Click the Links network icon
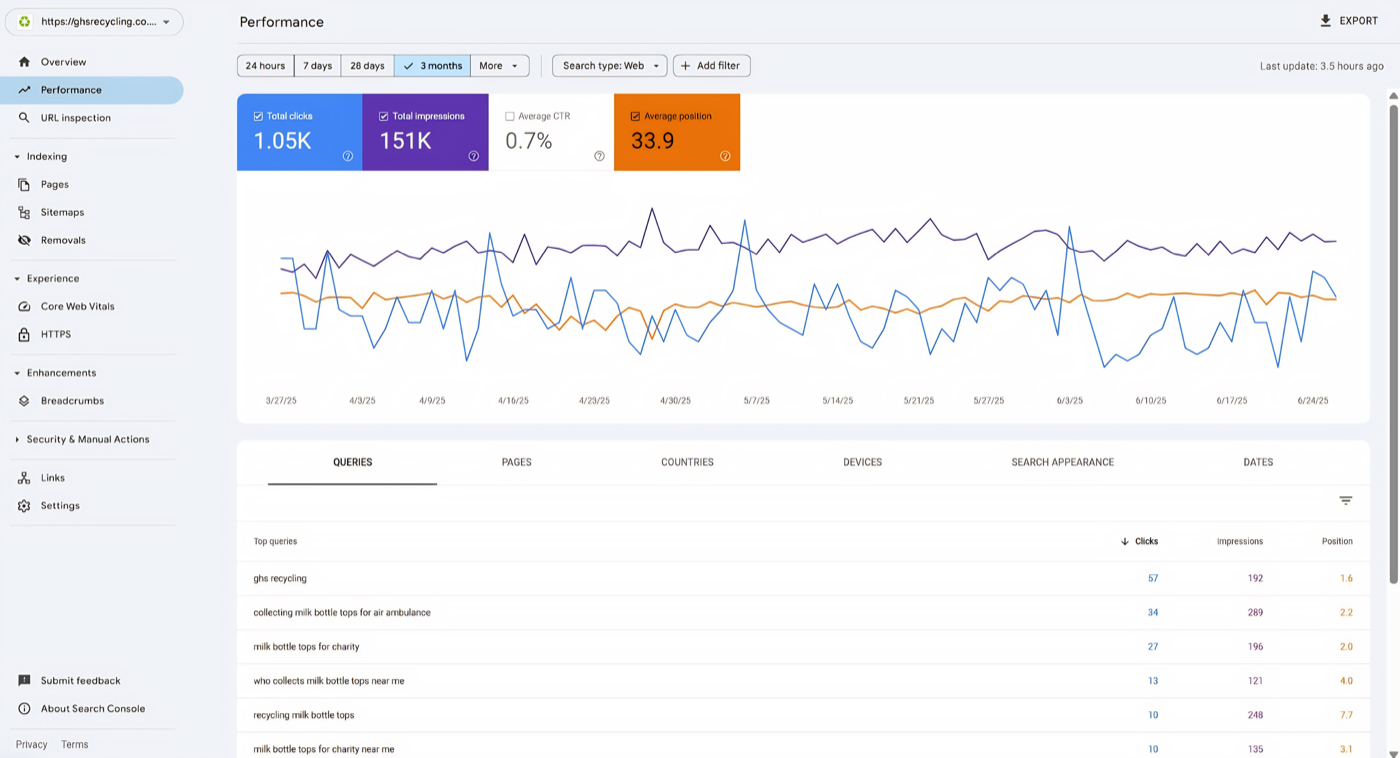Viewport: 1400px width, 758px height. pyautogui.click(x=24, y=478)
